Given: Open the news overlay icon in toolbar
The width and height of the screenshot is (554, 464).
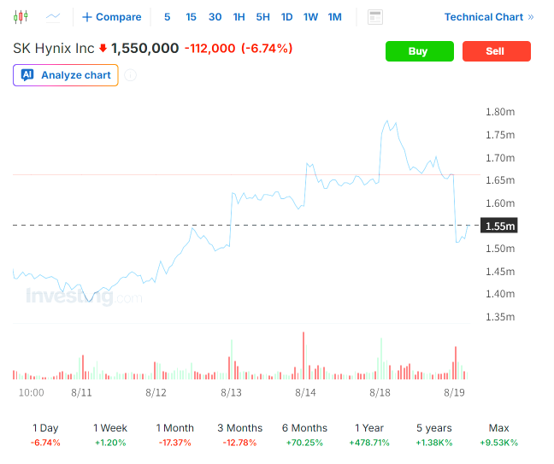Looking at the screenshot, I should click(375, 17).
